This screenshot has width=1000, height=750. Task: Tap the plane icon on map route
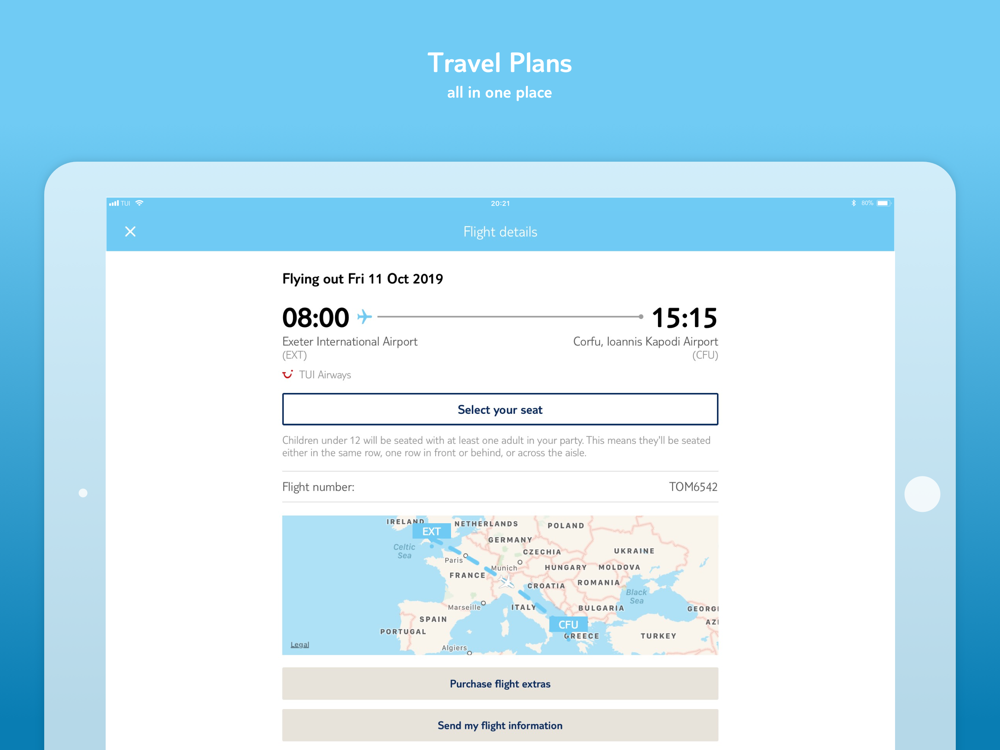coord(506,582)
